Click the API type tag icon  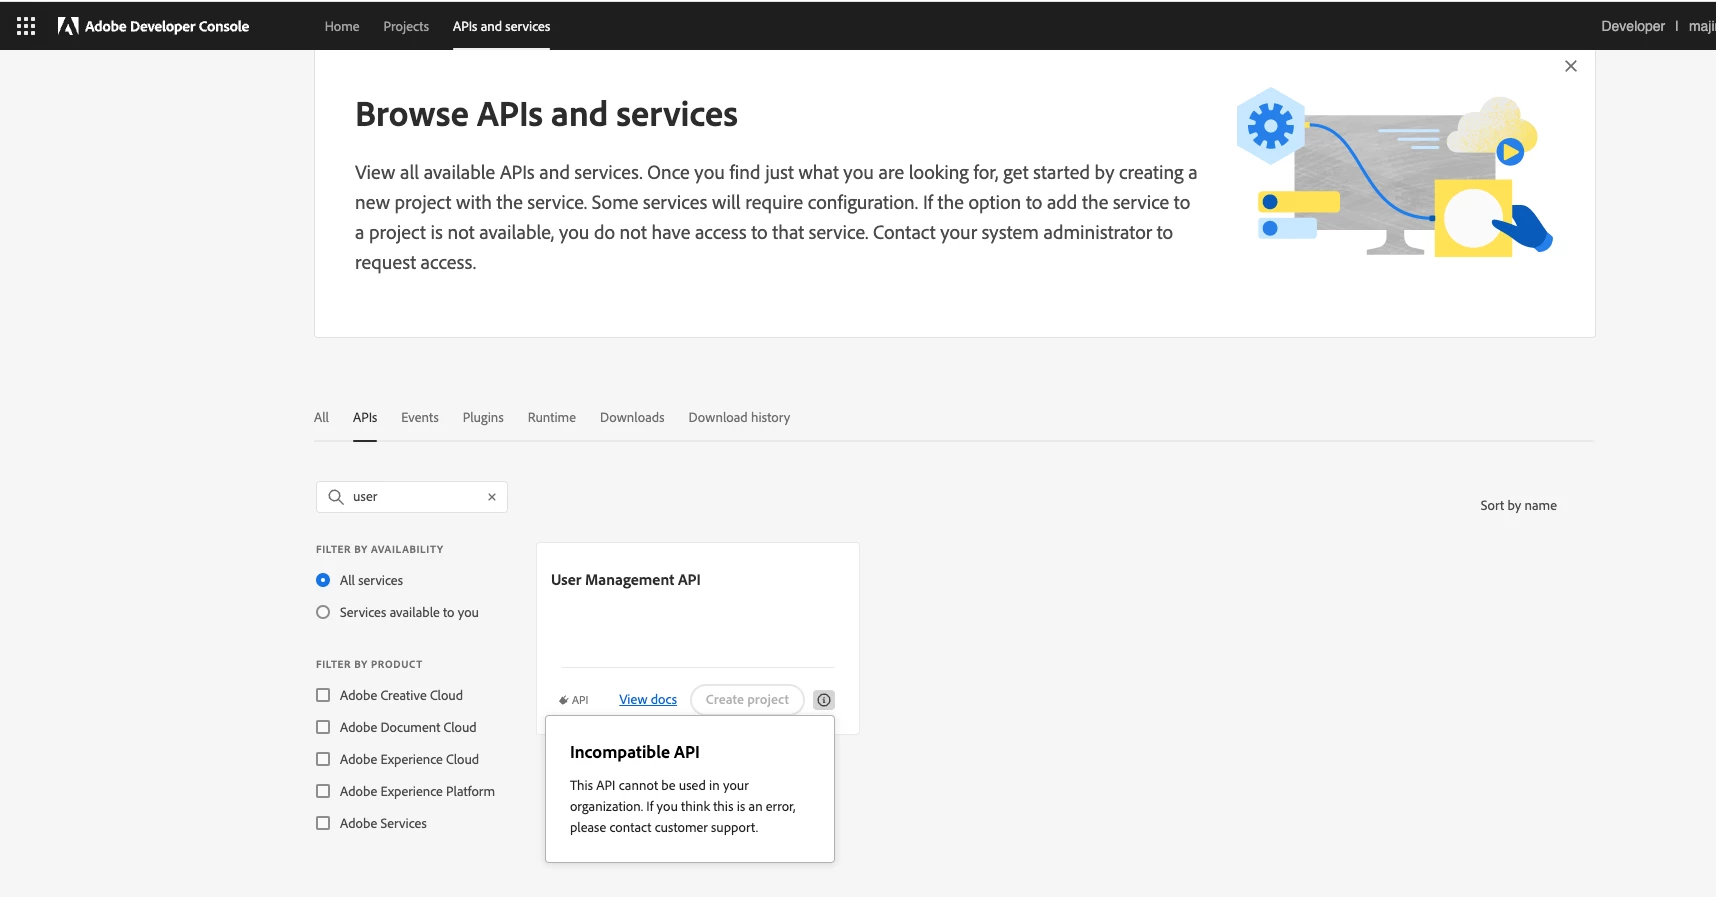(564, 700)
